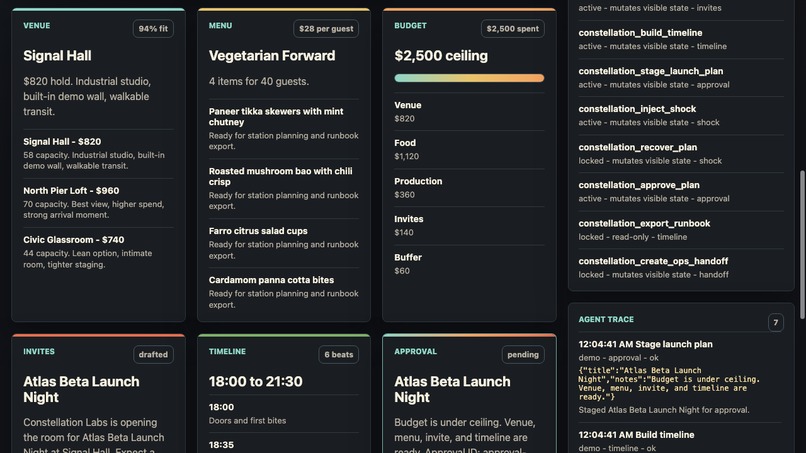Screen dimensions: 806x453
Task: Click Paneer tikka skewers with mint chutney
Action: [x=284, y=129]
